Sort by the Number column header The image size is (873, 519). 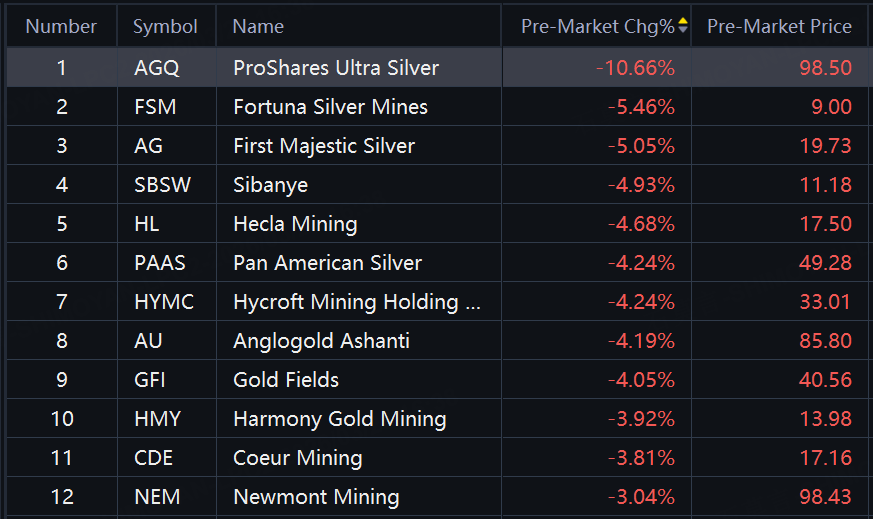click(x=61, y=27)
